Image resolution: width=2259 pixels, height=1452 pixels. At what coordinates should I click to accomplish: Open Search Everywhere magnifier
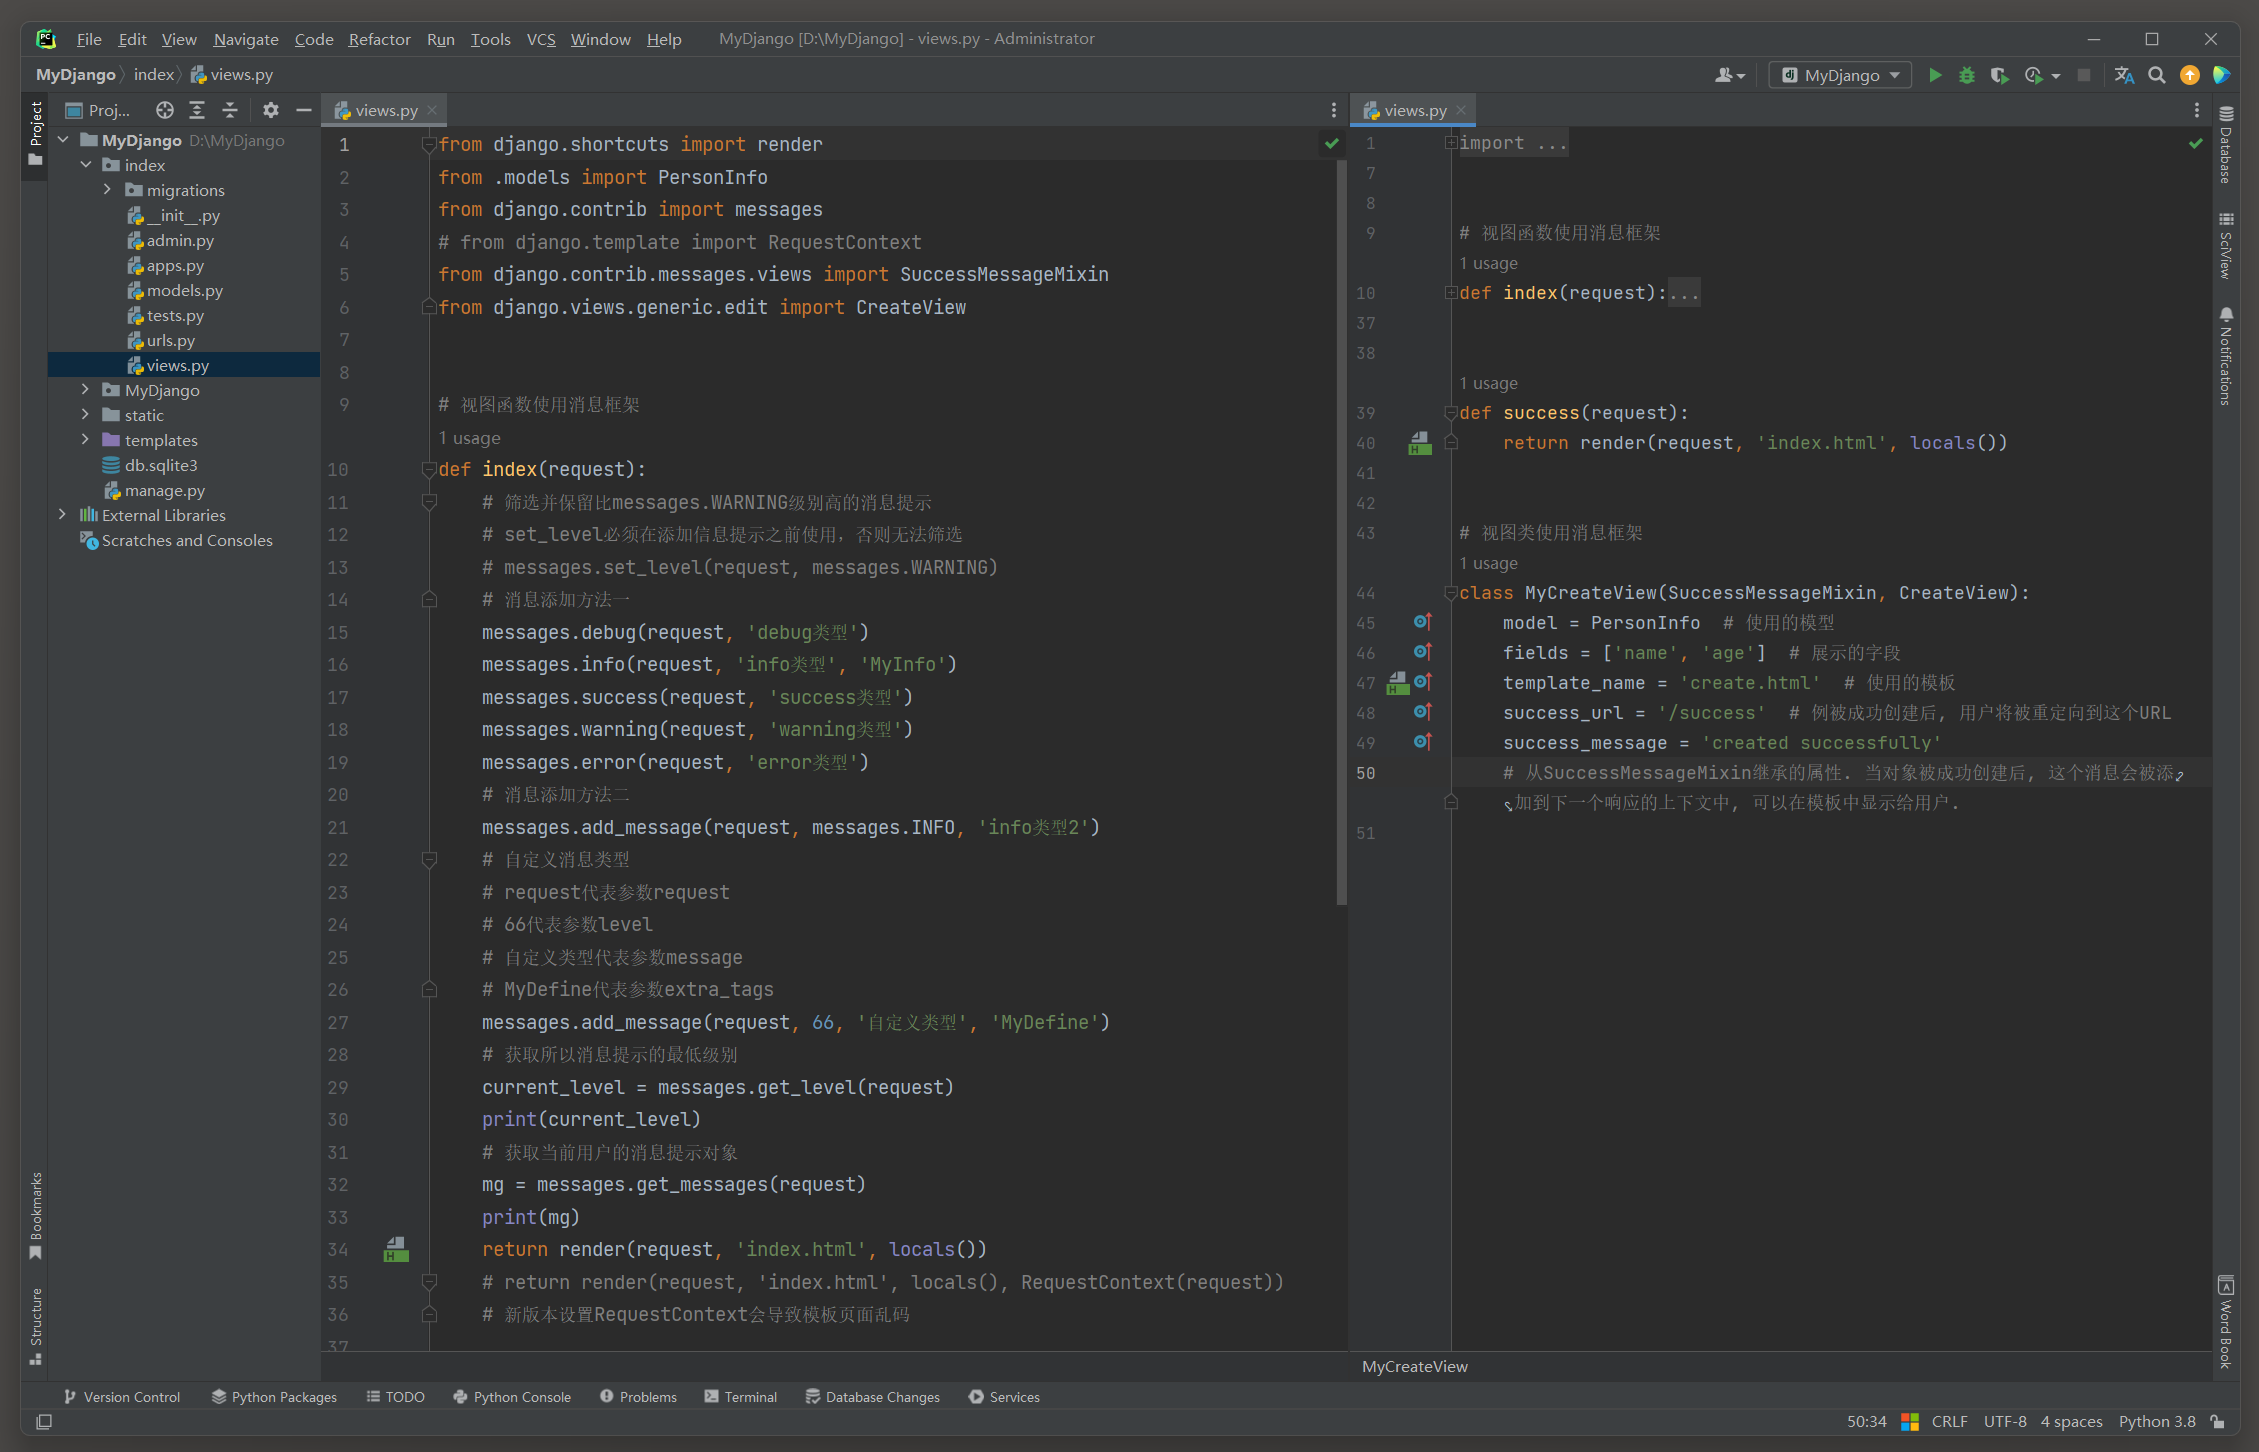click(x=2157, y=75)
